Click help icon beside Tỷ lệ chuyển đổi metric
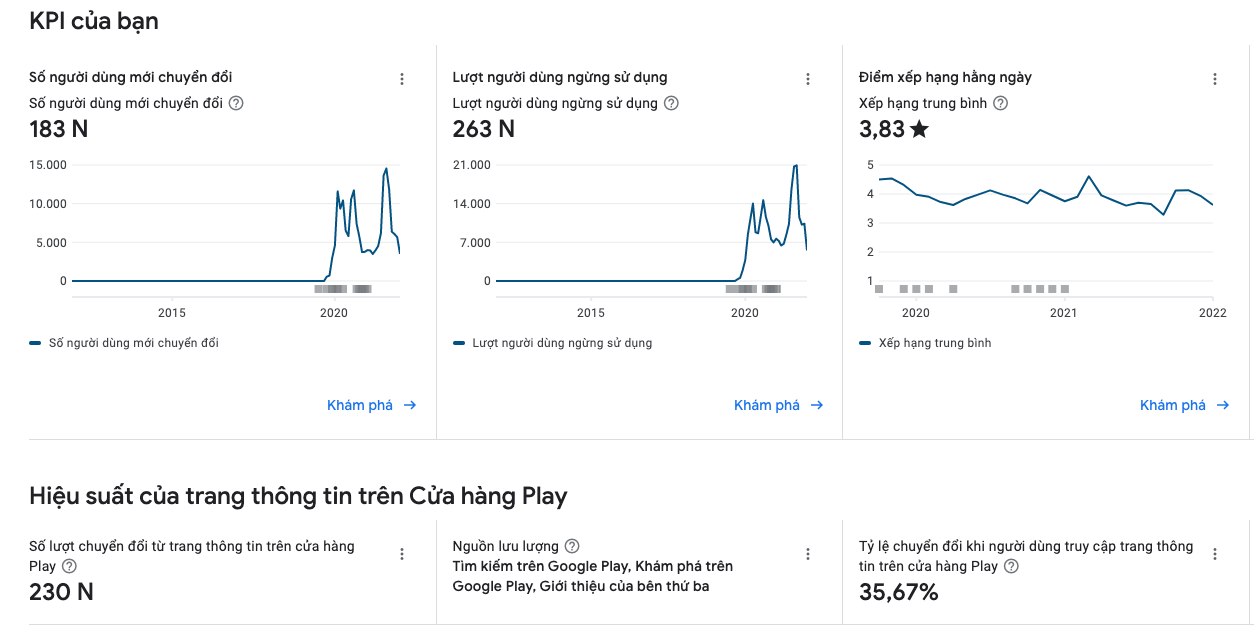 [1011, 566]
